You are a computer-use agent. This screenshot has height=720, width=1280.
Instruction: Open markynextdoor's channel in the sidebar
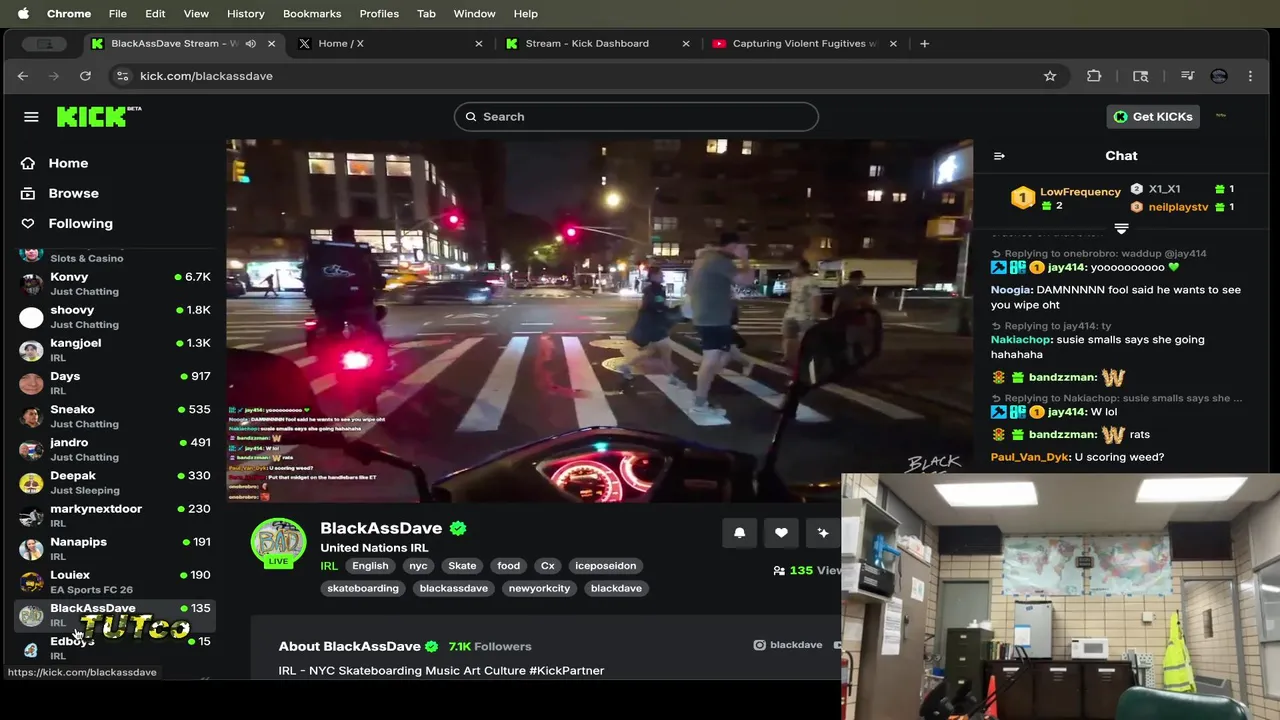click(115, 515)
